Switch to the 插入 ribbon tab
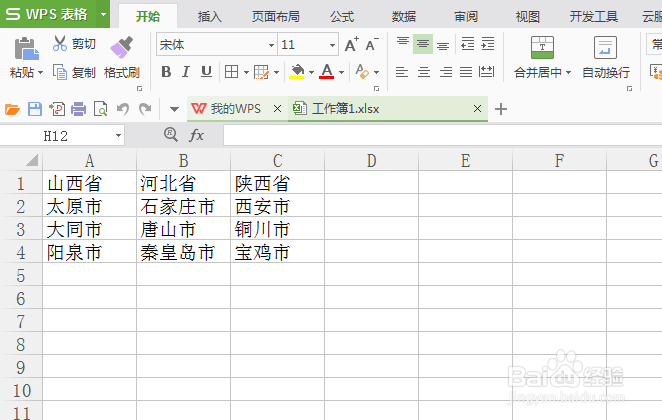Viewport: 662px width, 420px height. tap(209, 16)
